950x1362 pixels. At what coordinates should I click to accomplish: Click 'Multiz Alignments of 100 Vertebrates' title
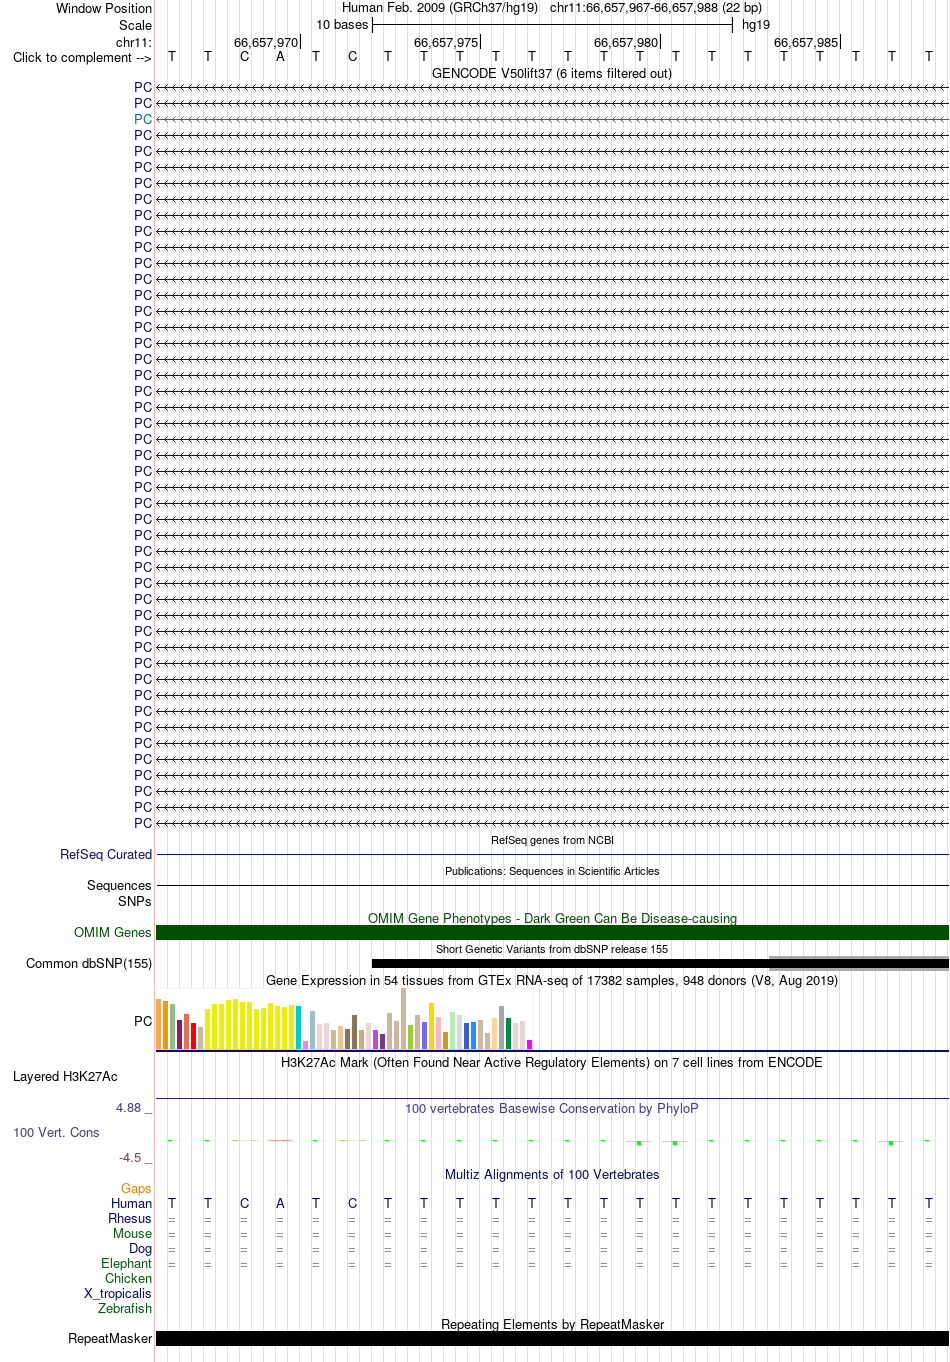point(552,1174)
